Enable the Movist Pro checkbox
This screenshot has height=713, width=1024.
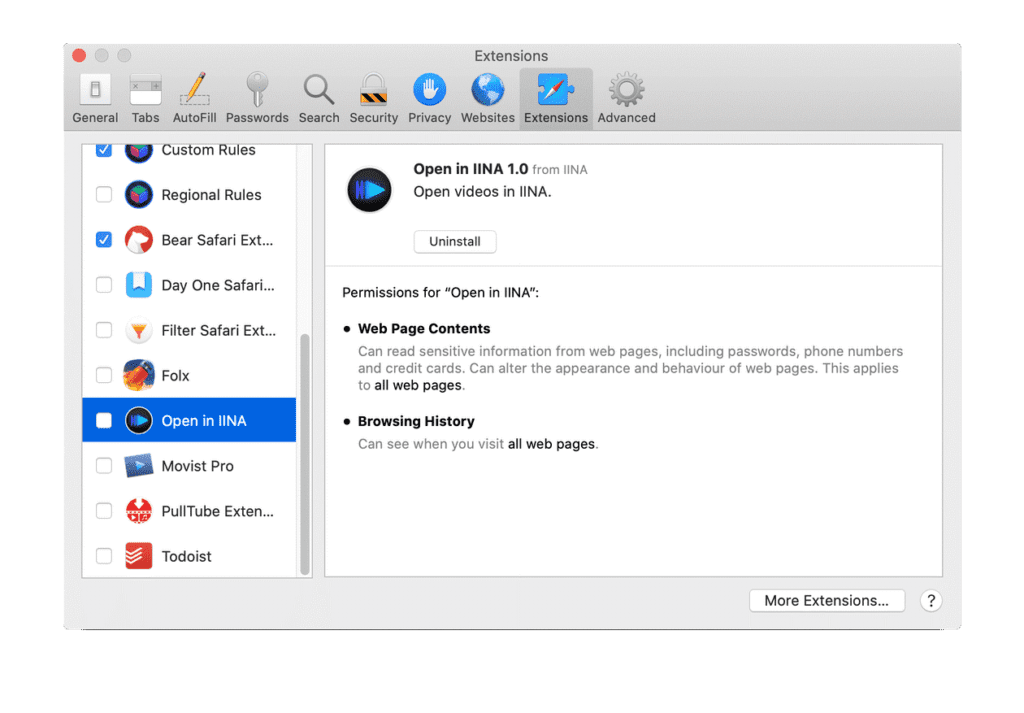pyautogui.click(x=104, y=466)
